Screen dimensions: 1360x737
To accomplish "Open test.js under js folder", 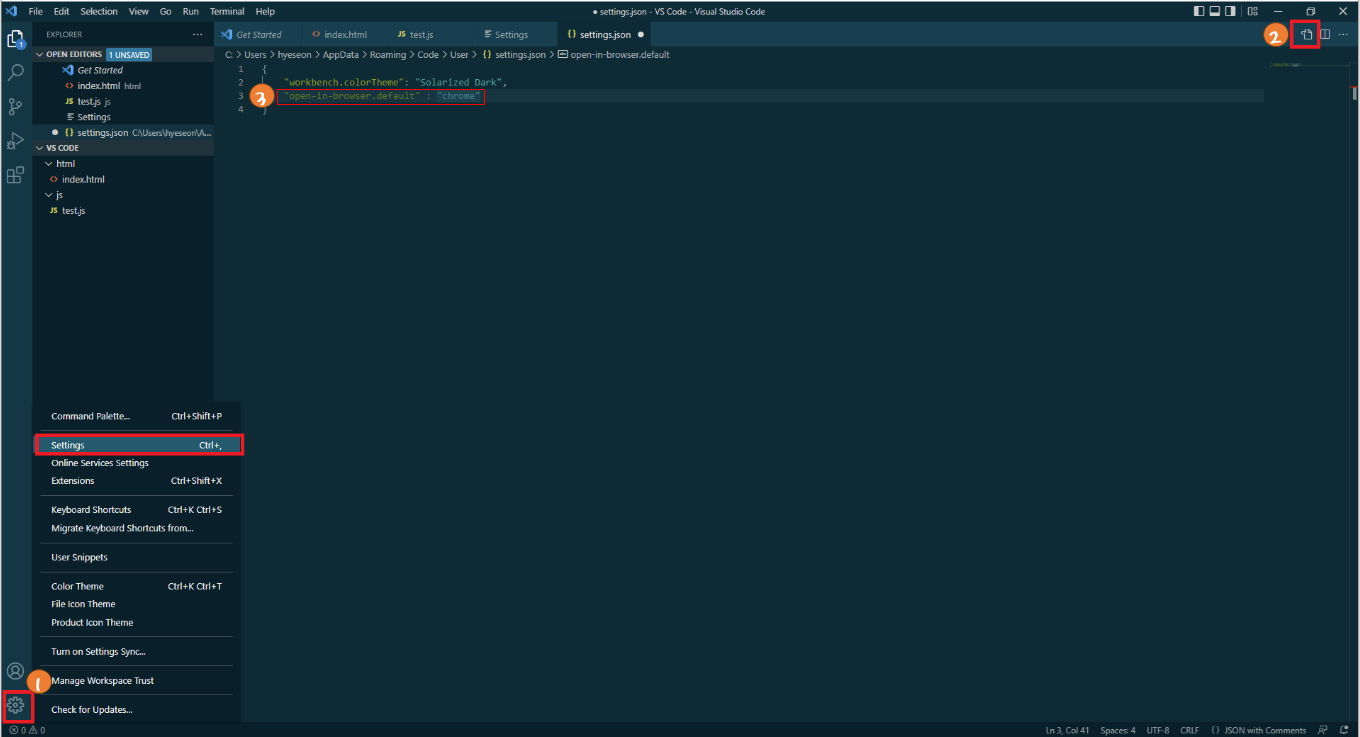I will [x=123, y=211].
